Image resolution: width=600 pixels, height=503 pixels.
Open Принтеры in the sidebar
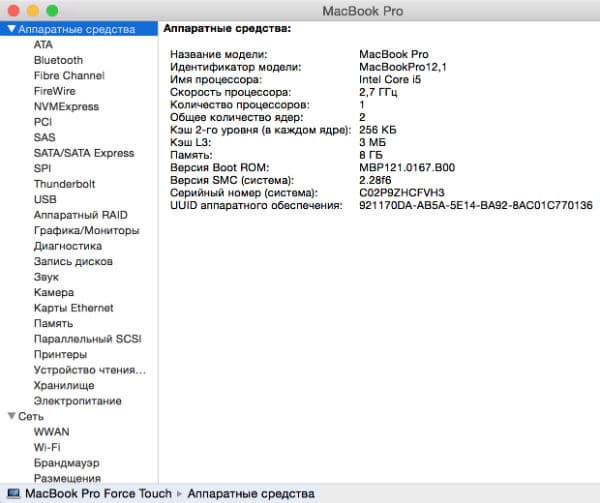point(60,354)
